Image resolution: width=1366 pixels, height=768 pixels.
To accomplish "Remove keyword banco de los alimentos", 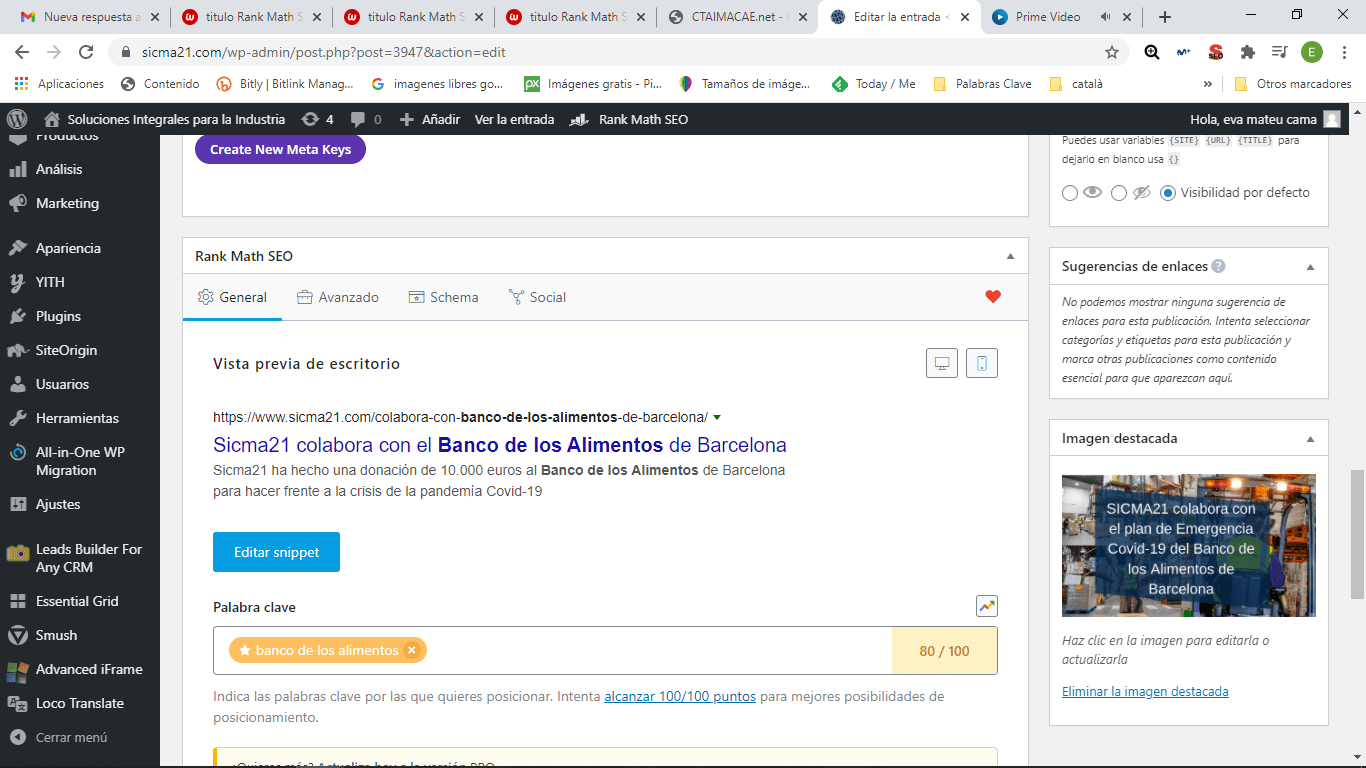I will tap(411, 650).
